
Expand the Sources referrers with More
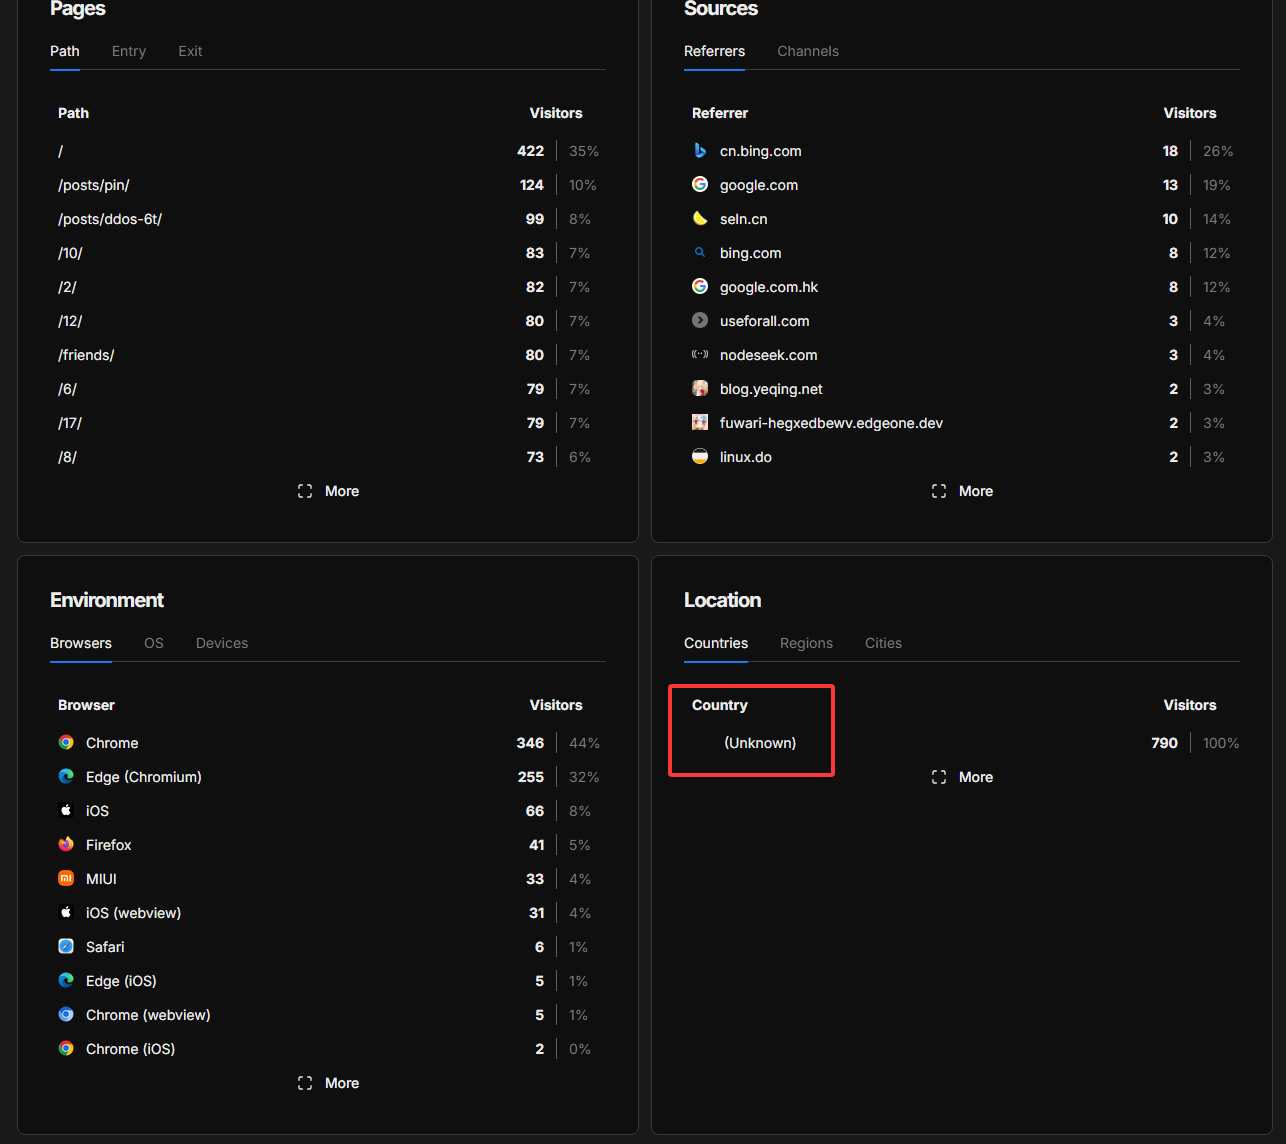(x=962, y=491)
